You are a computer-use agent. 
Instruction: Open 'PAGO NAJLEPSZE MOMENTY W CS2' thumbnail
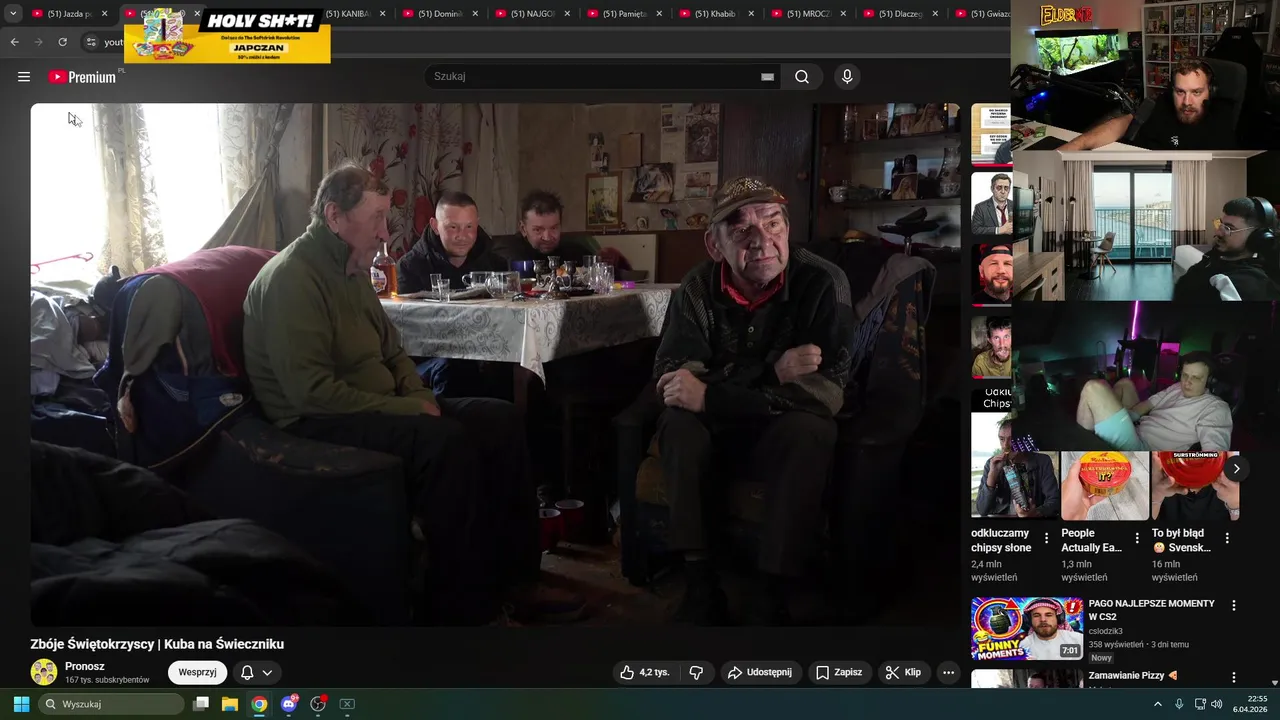1027,629
